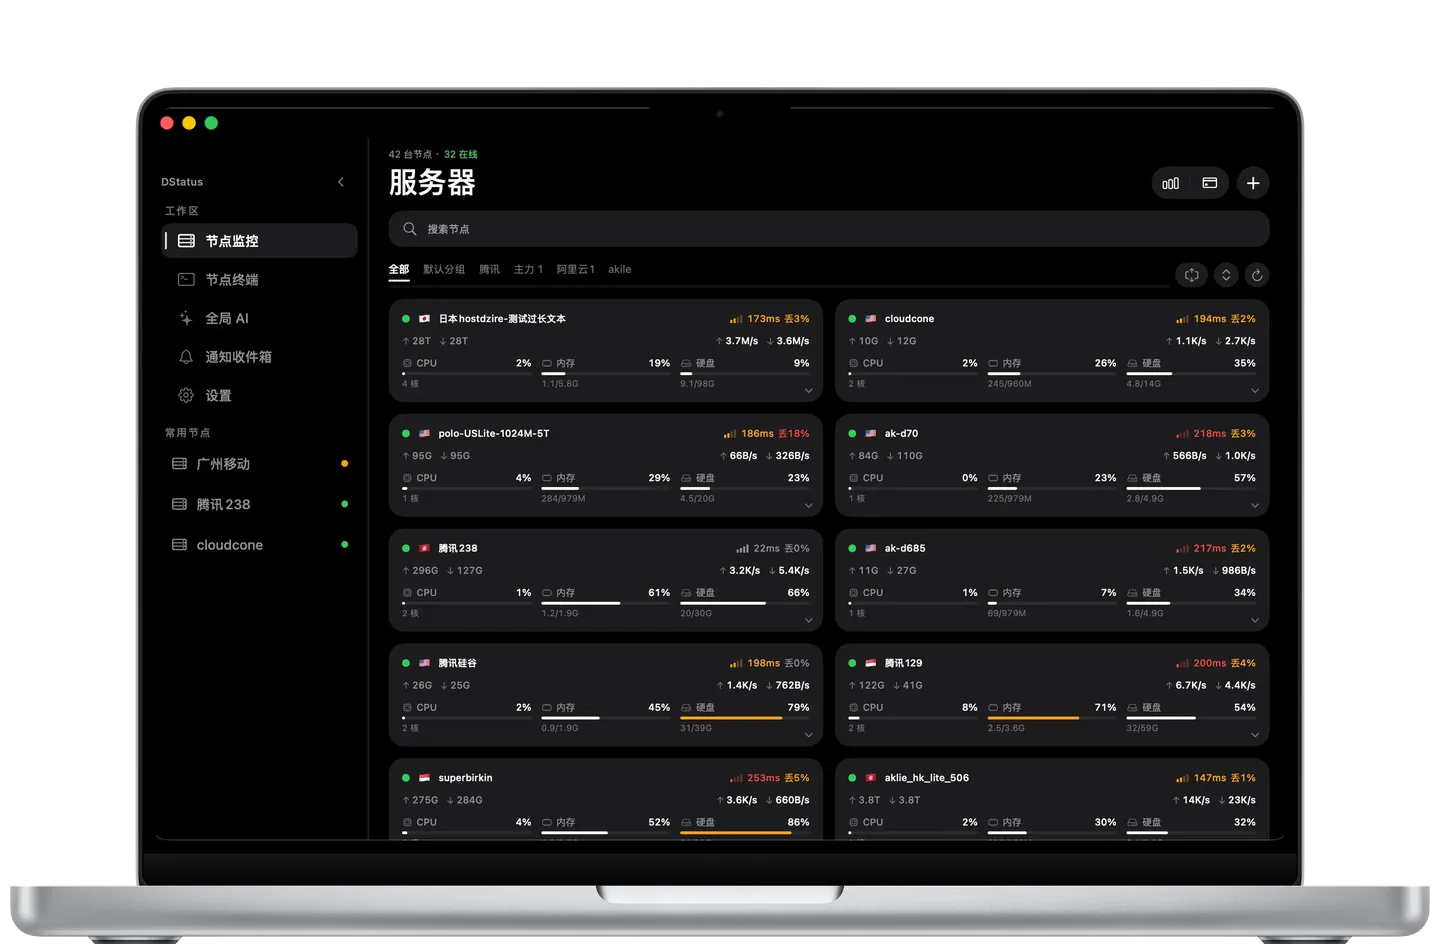The image size is (1440, 948).
Task: Select the 腾讯 238 favorite node in sidebar
Action: click(x=260, y=505)
